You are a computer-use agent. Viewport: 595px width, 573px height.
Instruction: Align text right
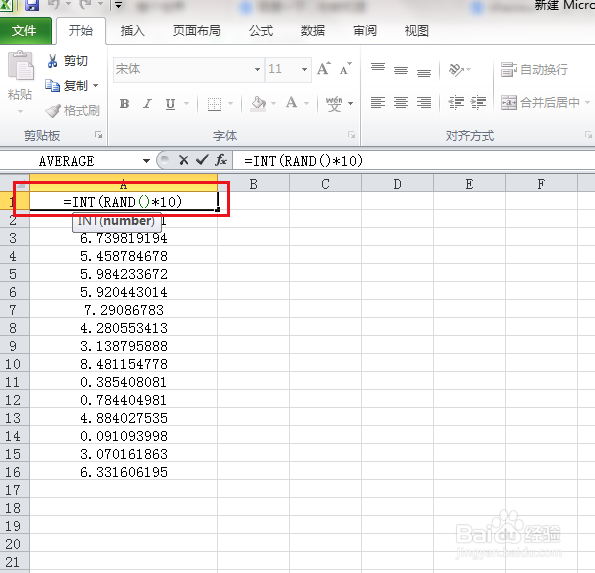click(x=424, y=102)
